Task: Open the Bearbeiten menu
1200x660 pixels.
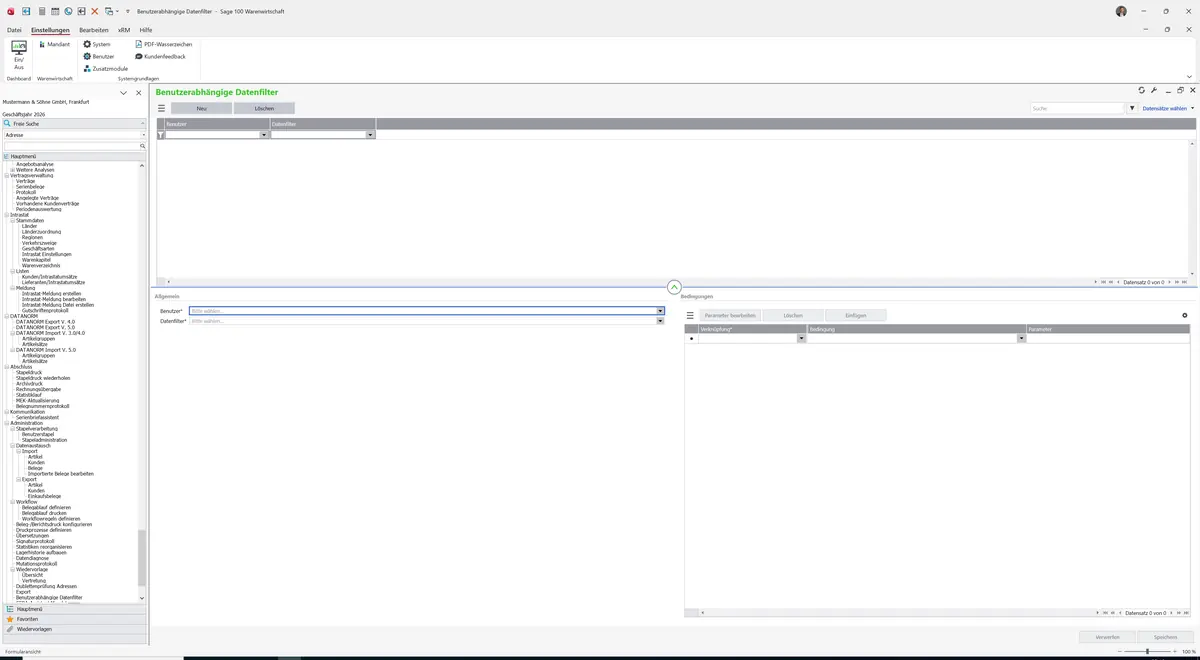Action: pos(94,30)
